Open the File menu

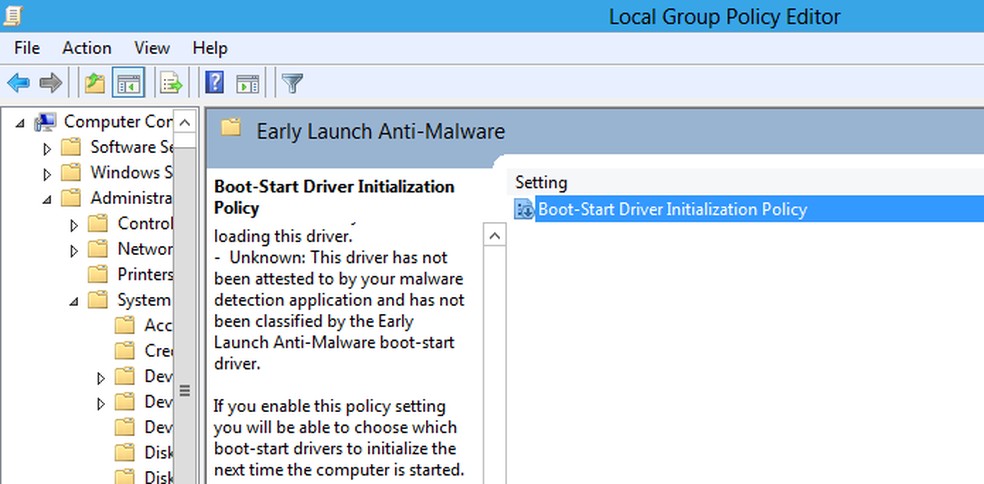tap(27, 48)
